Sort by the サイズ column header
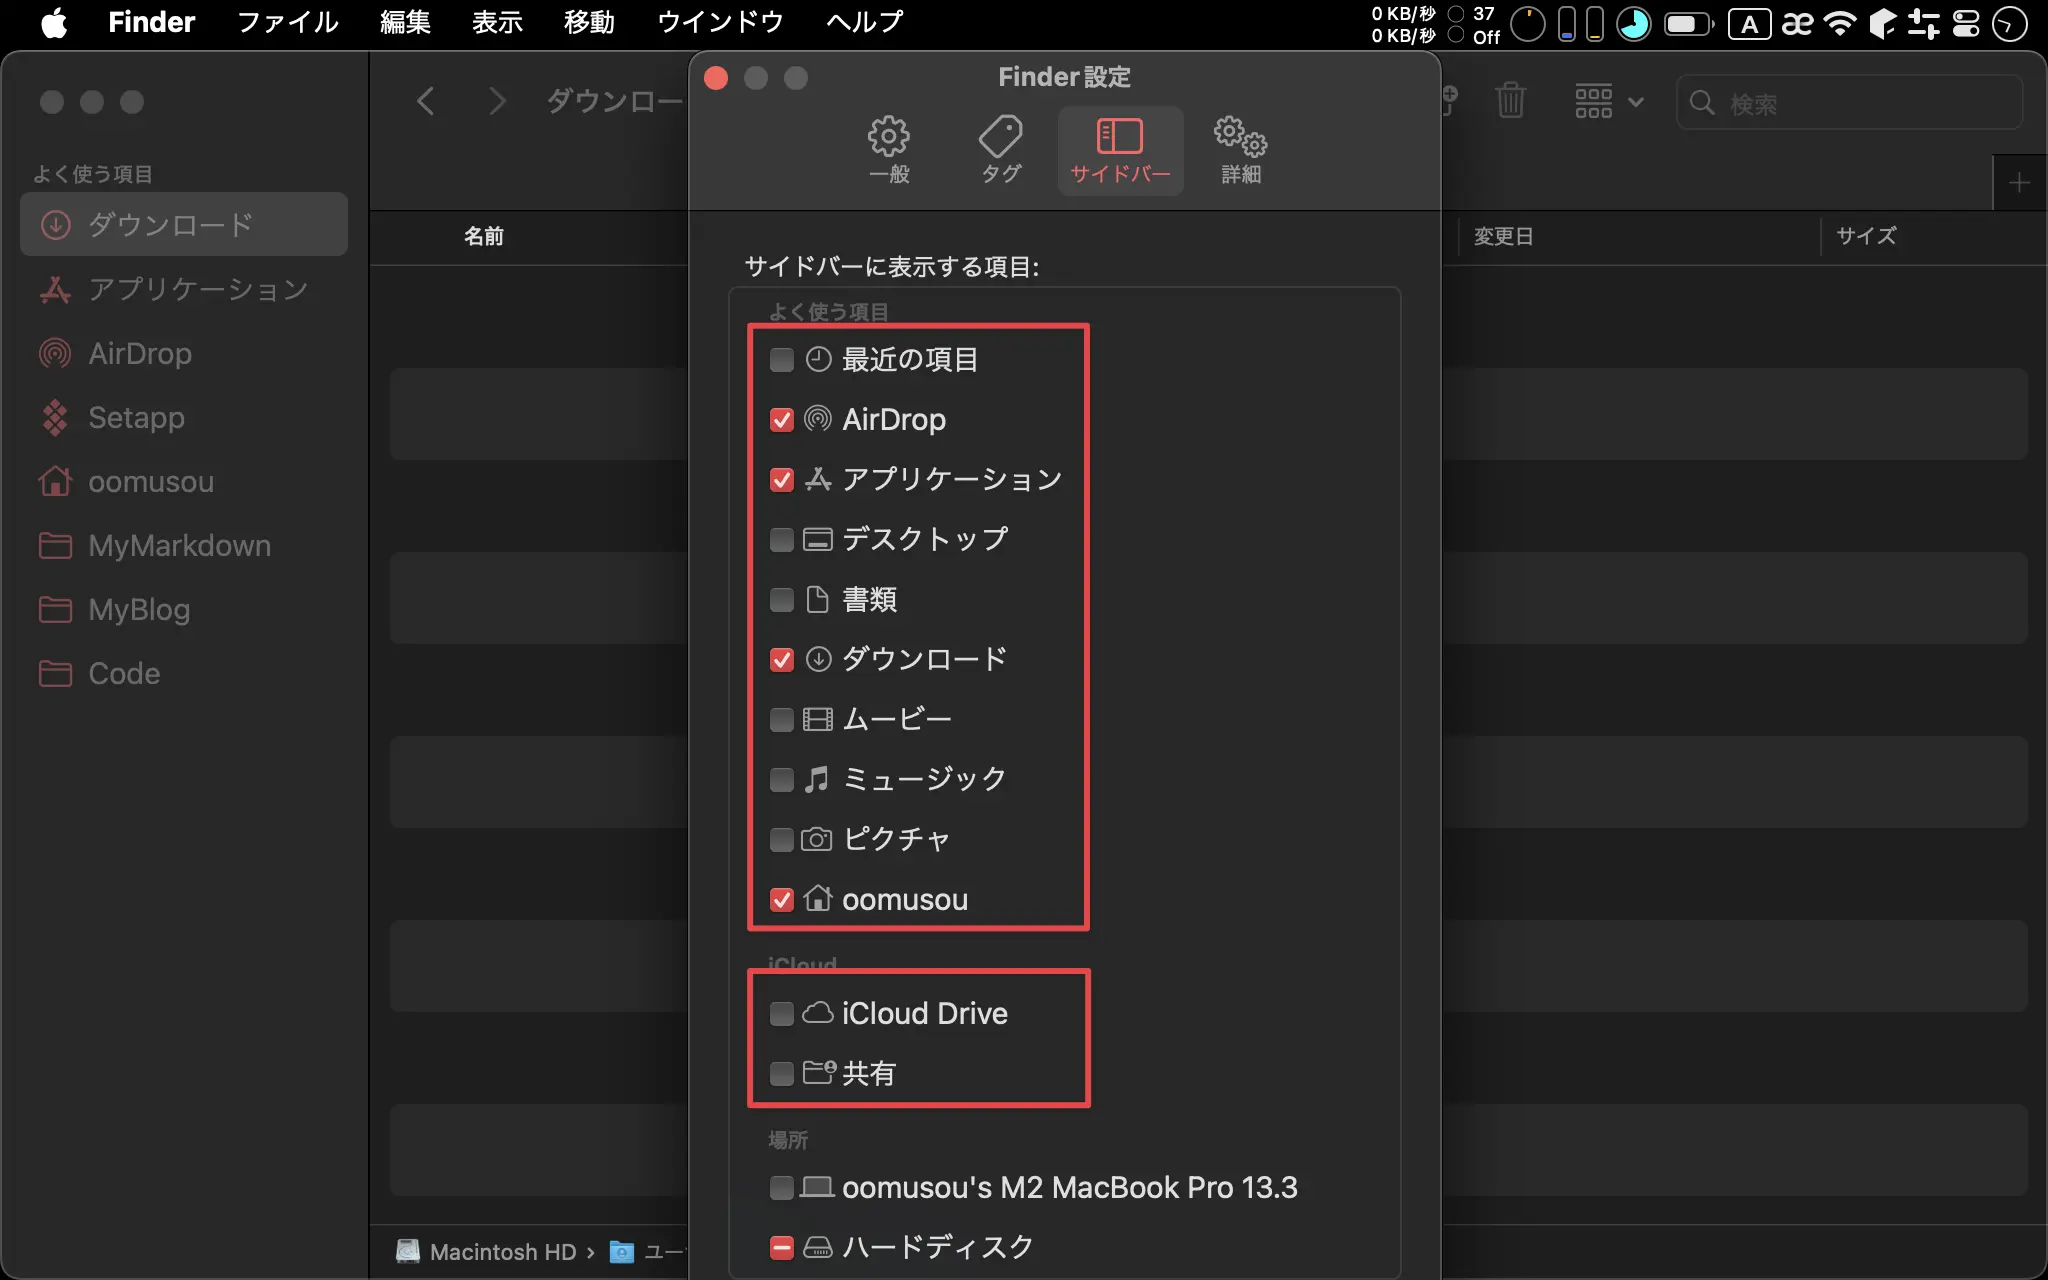This screenshot has width=2048, height=1280. (x=1866, y=236)
